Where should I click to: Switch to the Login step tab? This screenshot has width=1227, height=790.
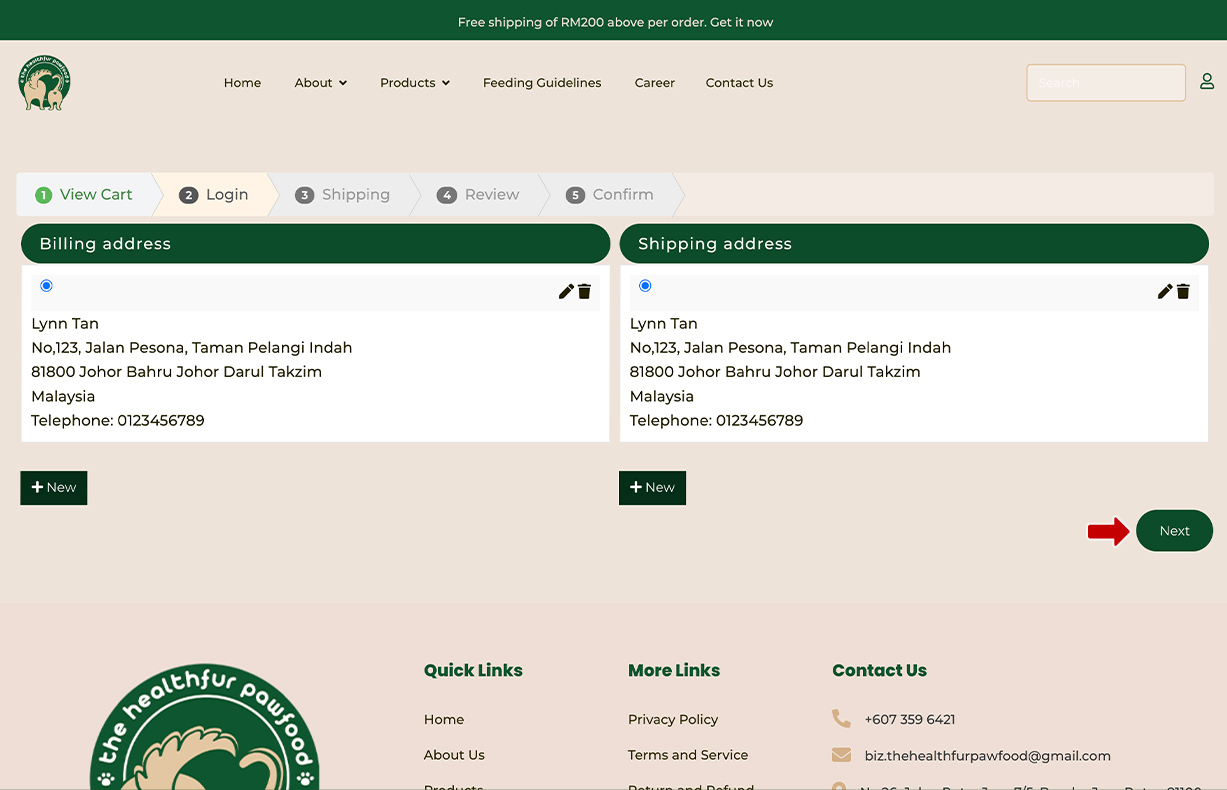pyautogui.click(x=214, y=195)
